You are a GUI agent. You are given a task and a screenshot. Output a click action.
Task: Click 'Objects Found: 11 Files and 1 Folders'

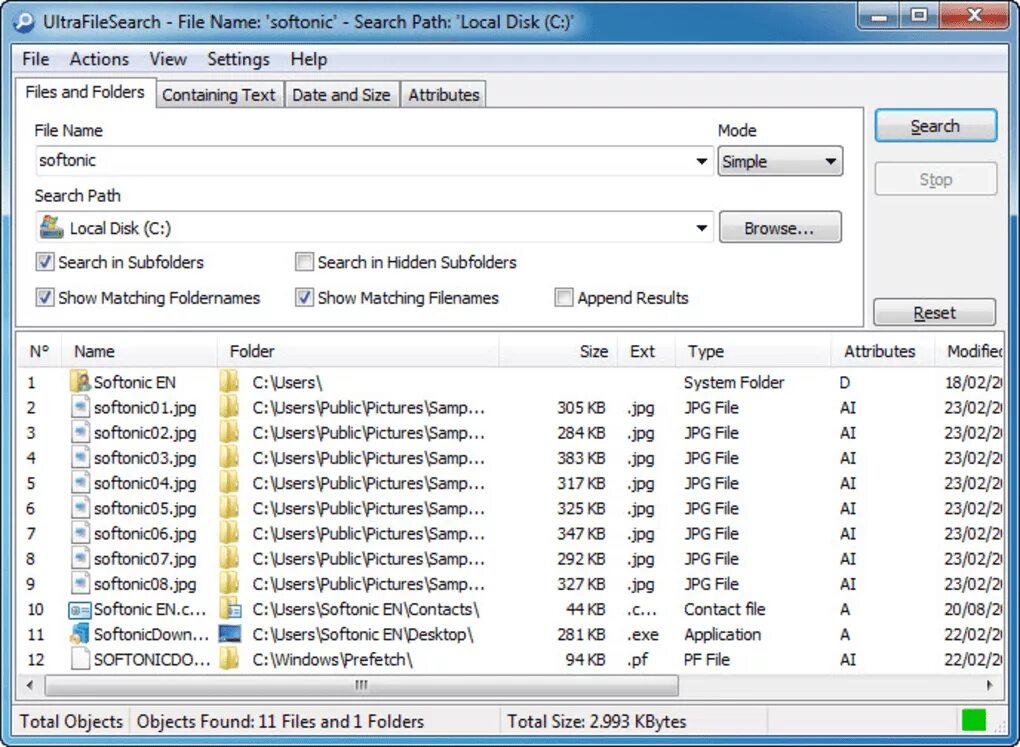[x=280, y=721]
